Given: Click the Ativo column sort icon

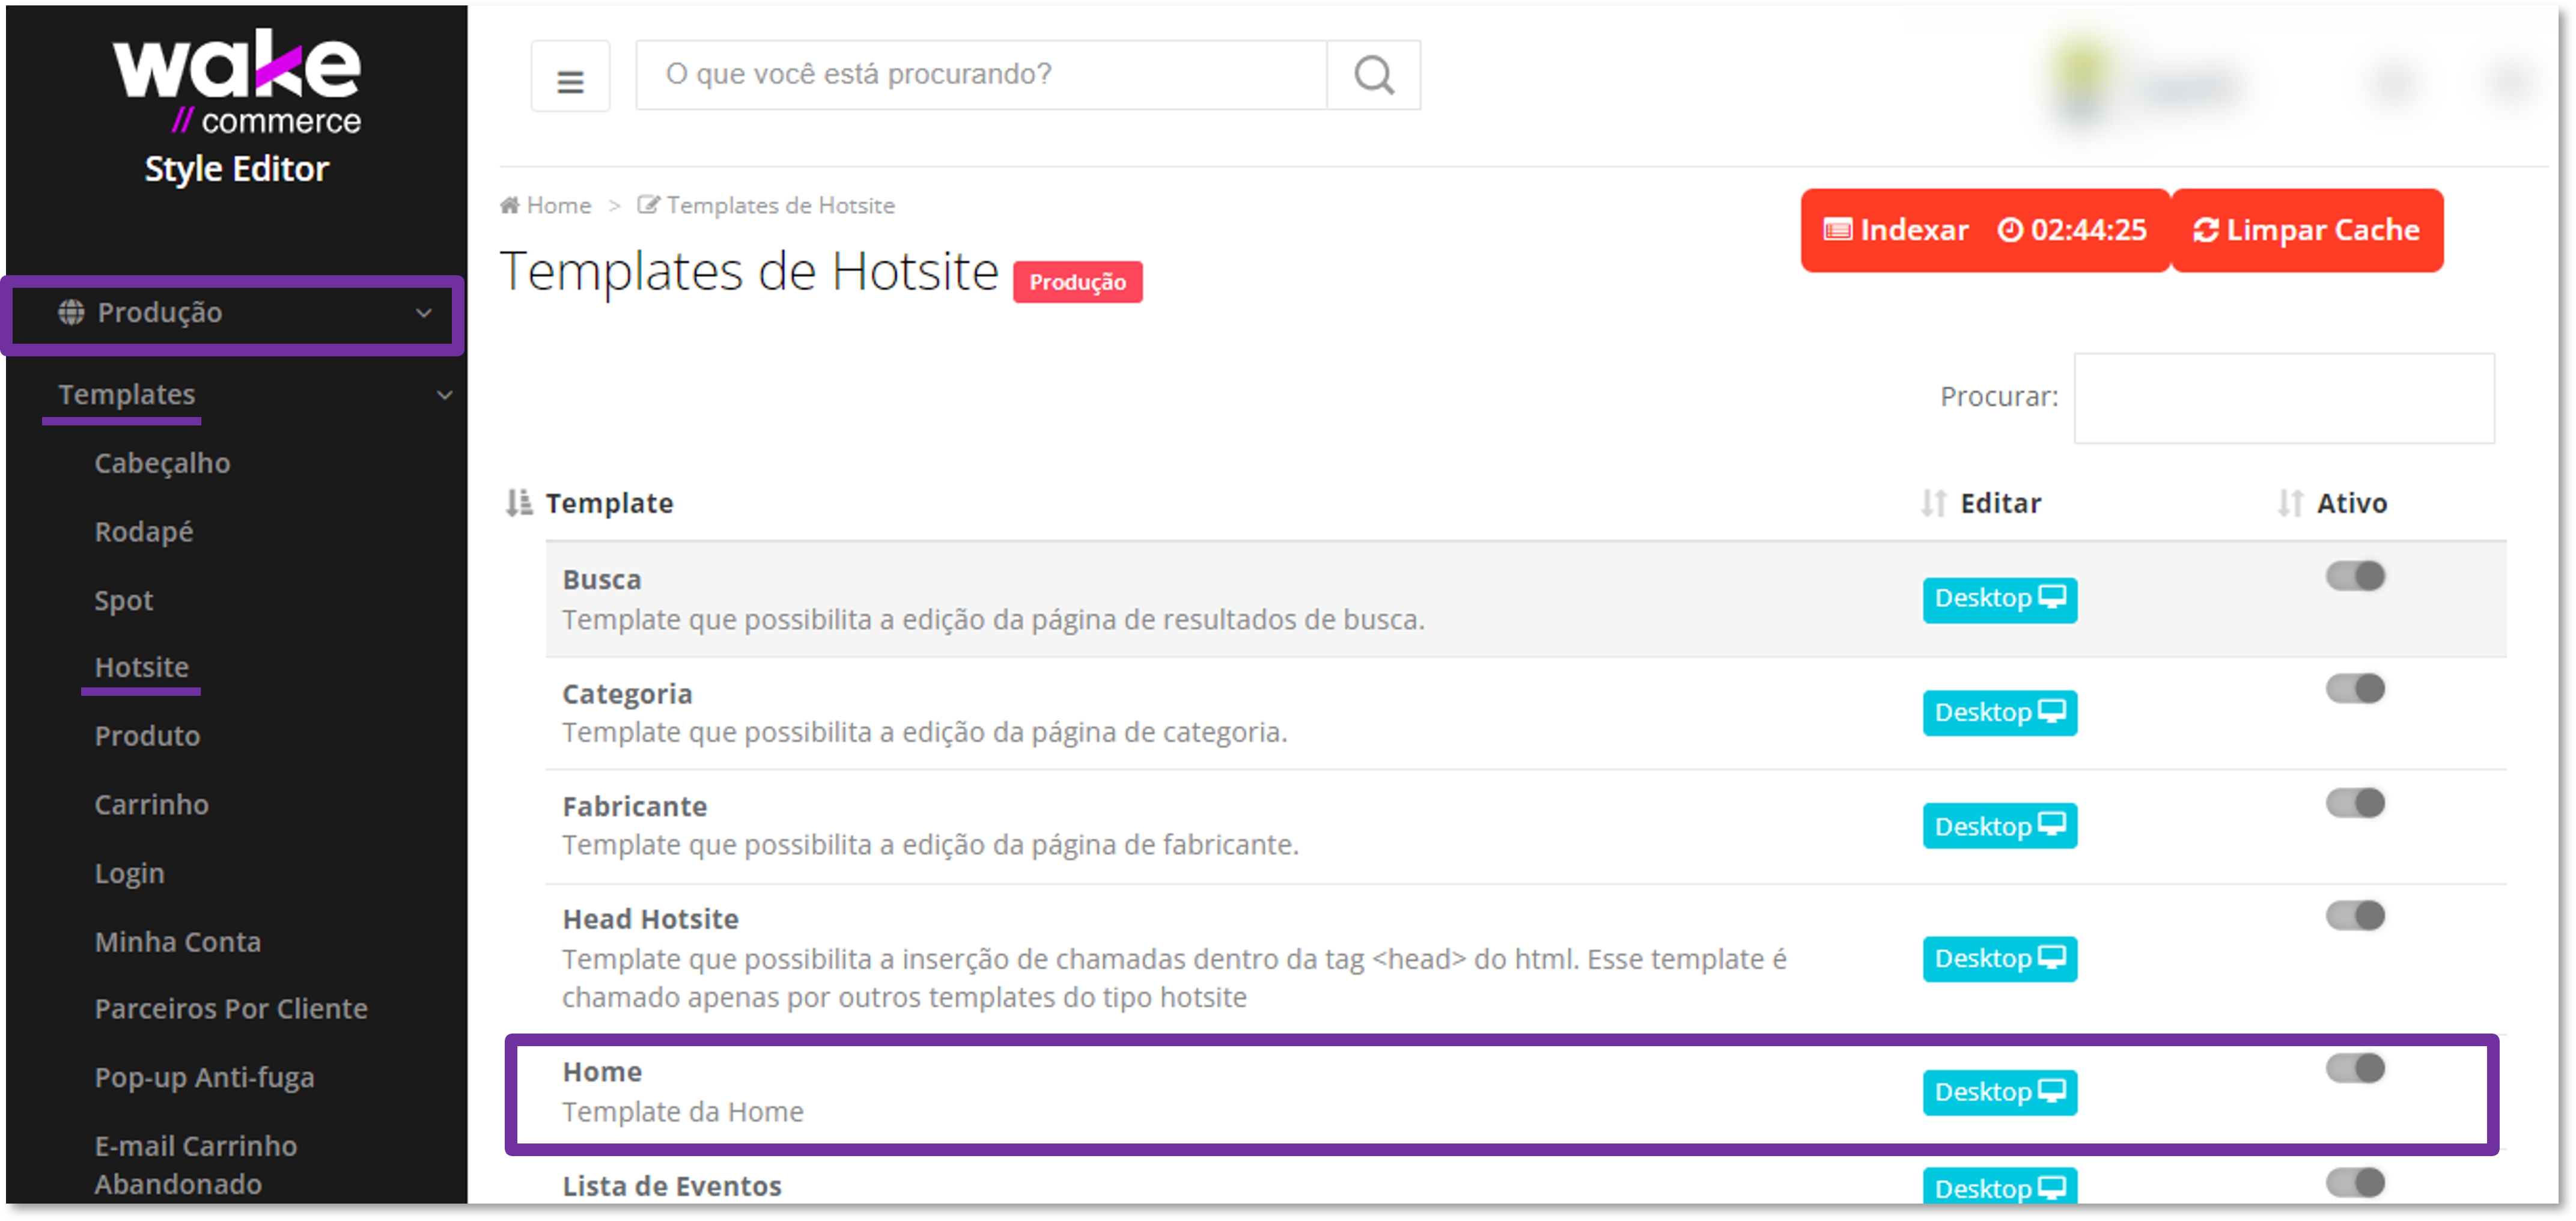Looking at the screenshot, I should [x=2289, y=503].
